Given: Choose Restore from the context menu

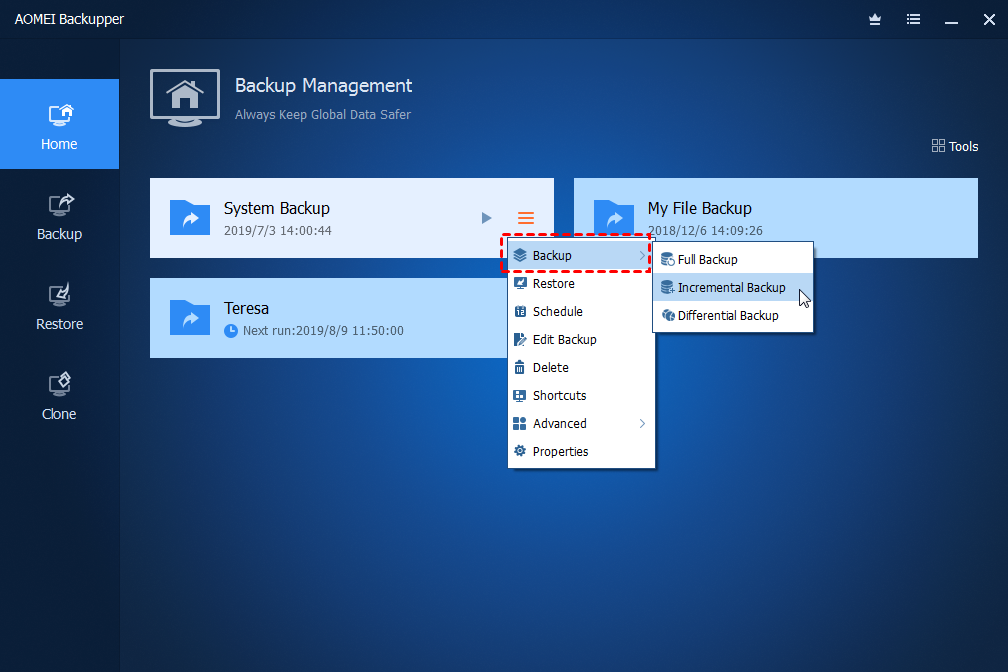Looking at the screenshot, I should [581, 284].
